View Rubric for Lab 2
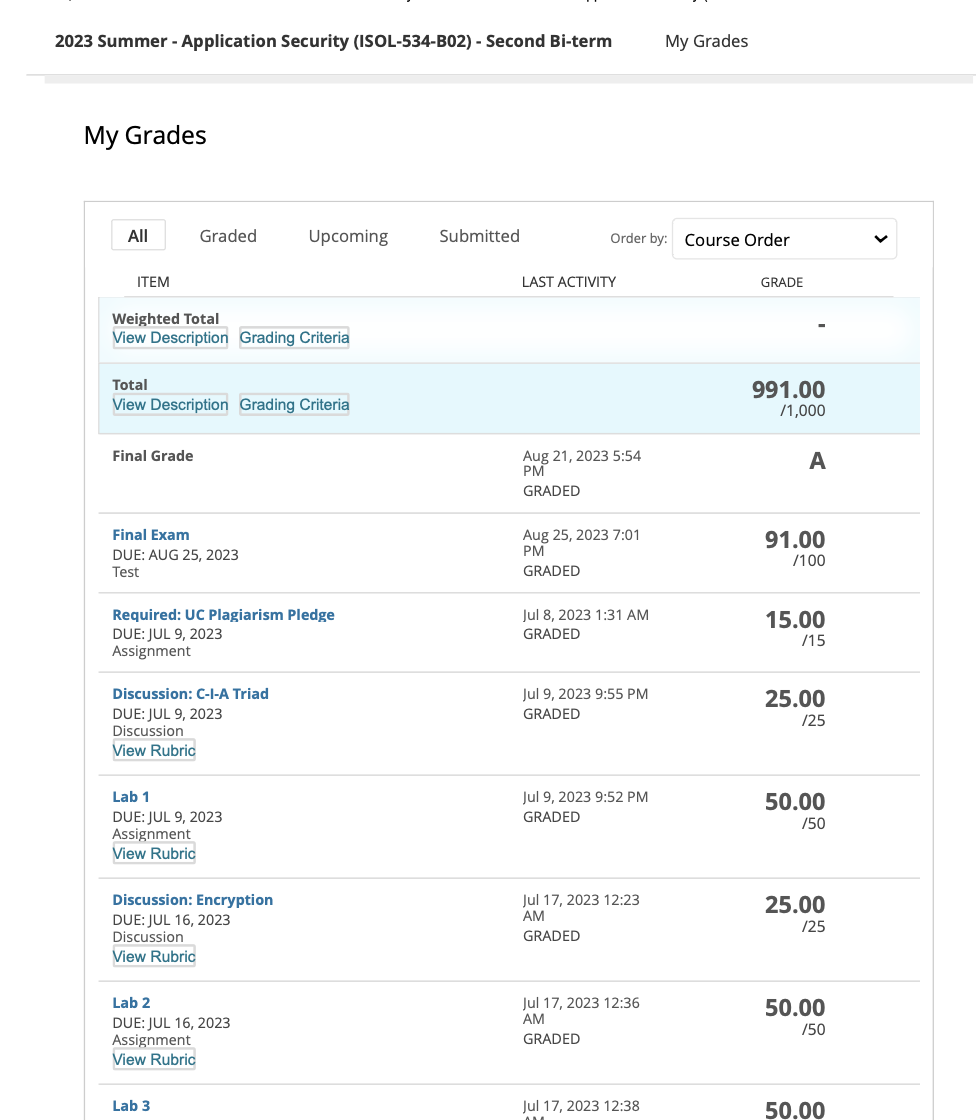Screen dimensions: 976x1120 click(154, 1060)
